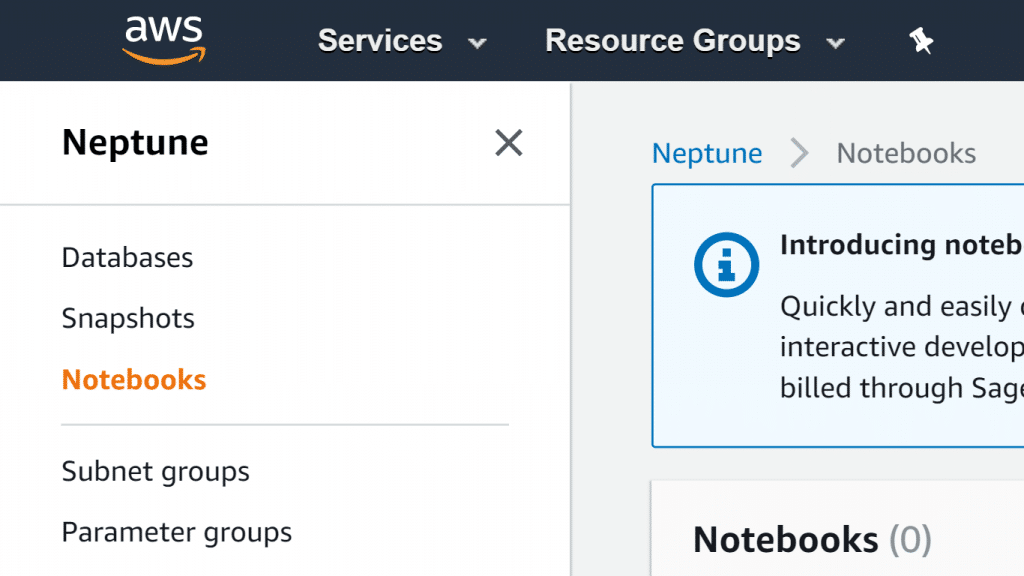Open Subnet groups page

click(x=155, y=472)
